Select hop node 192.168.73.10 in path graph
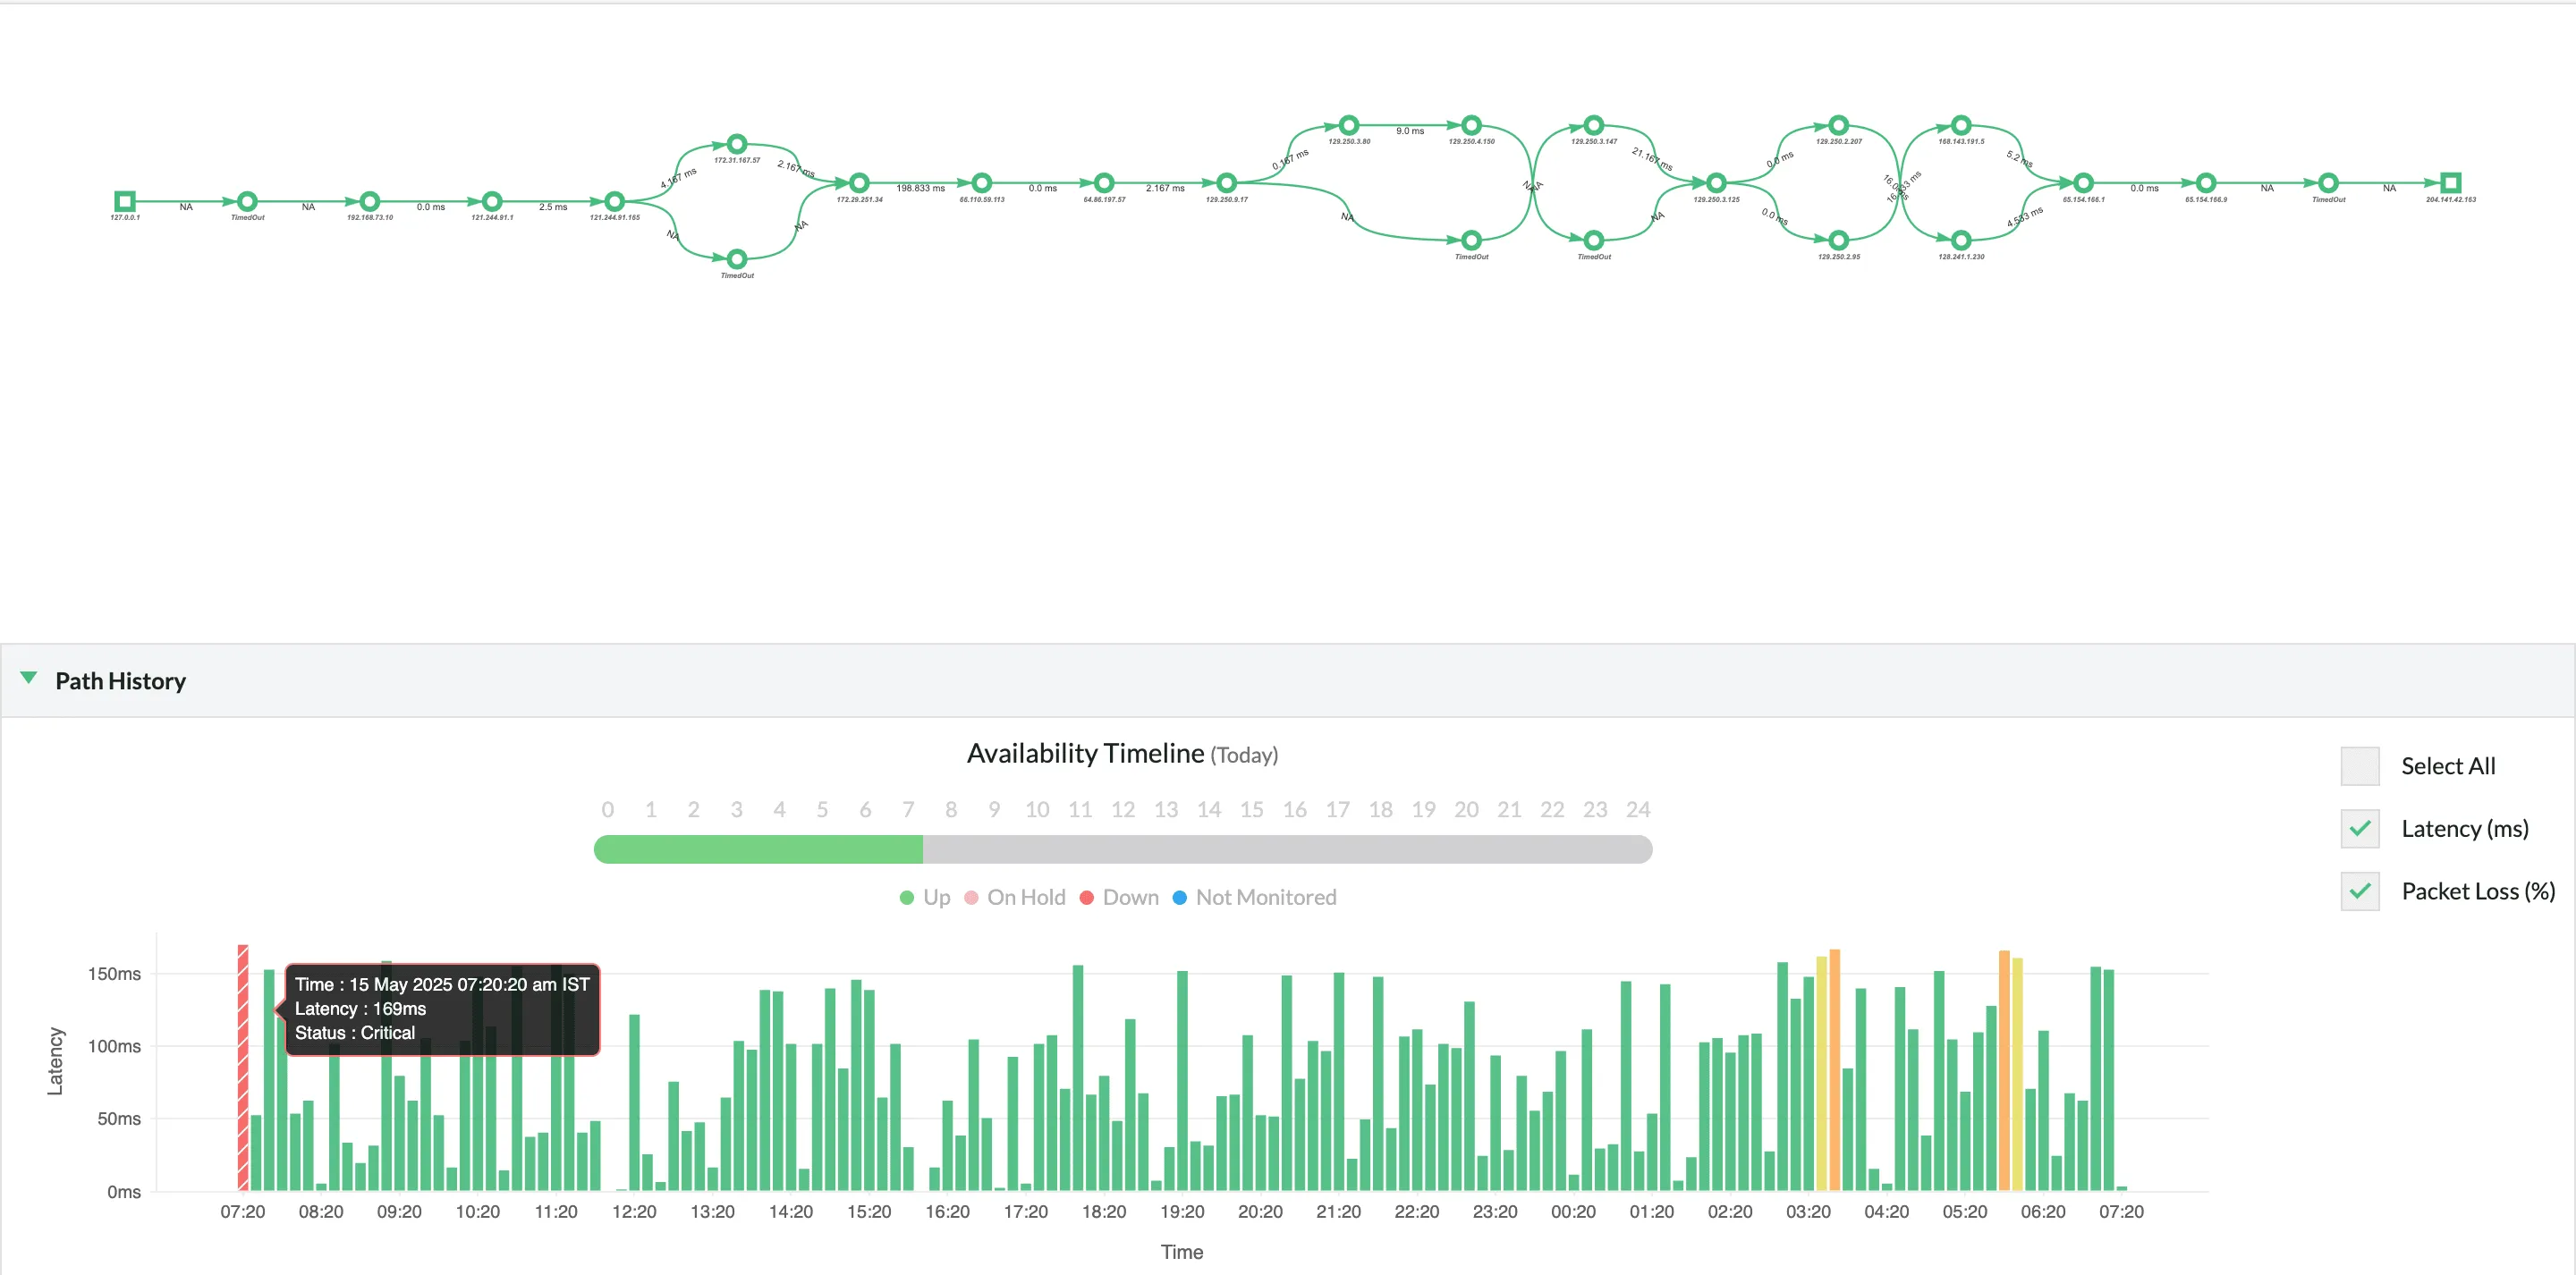This screenshot has height=1275, width=2576. [x=370, y=200]
